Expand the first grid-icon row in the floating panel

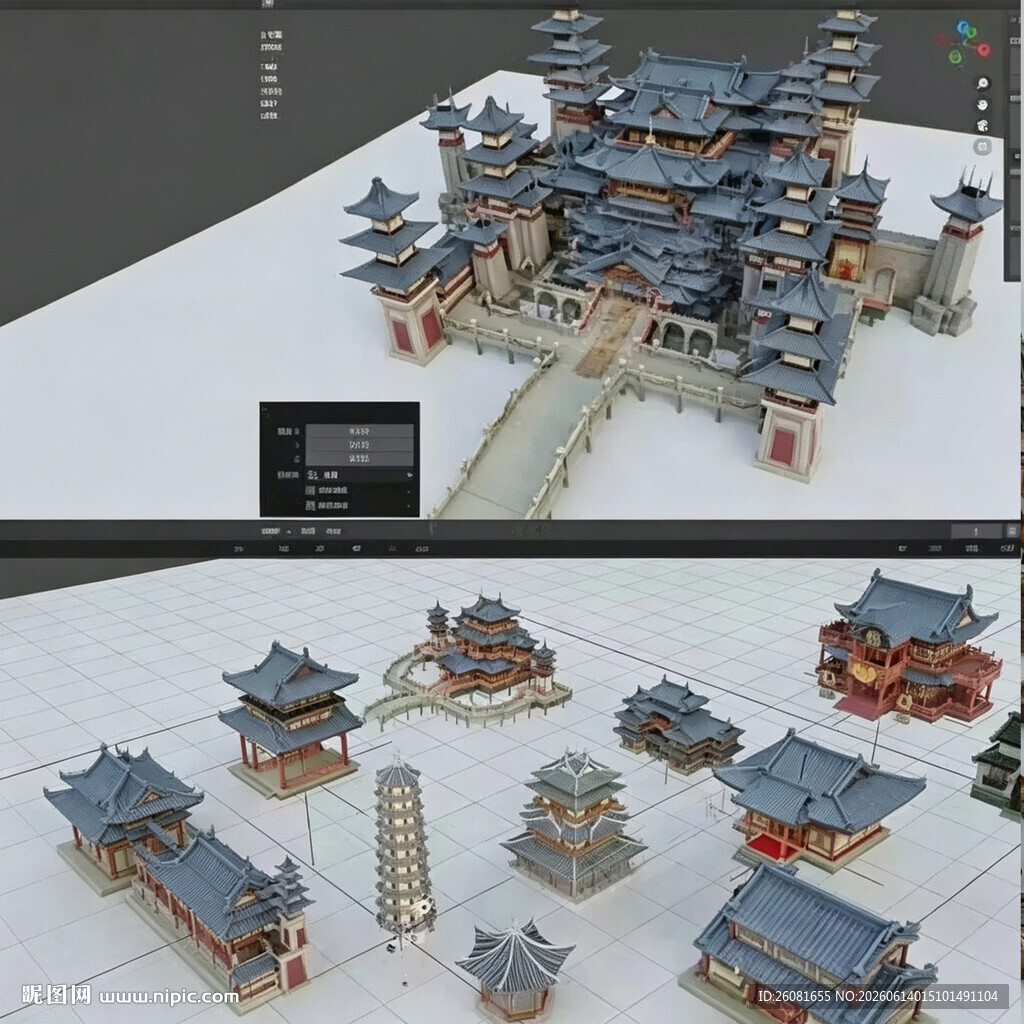[x=359, y=490]
